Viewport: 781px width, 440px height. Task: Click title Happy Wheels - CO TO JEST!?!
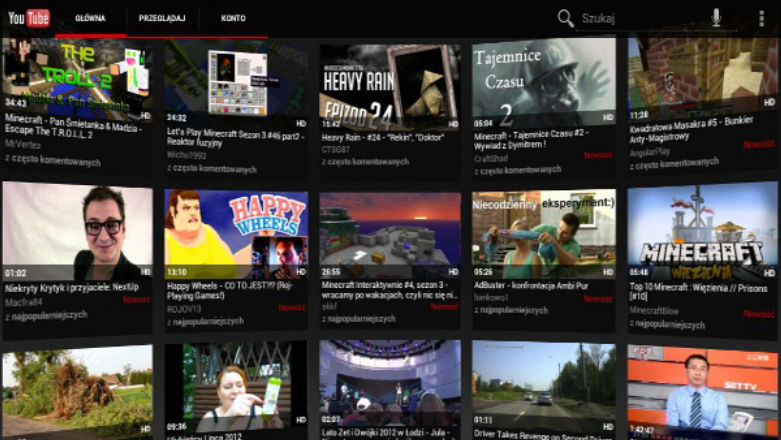[230, 291]
